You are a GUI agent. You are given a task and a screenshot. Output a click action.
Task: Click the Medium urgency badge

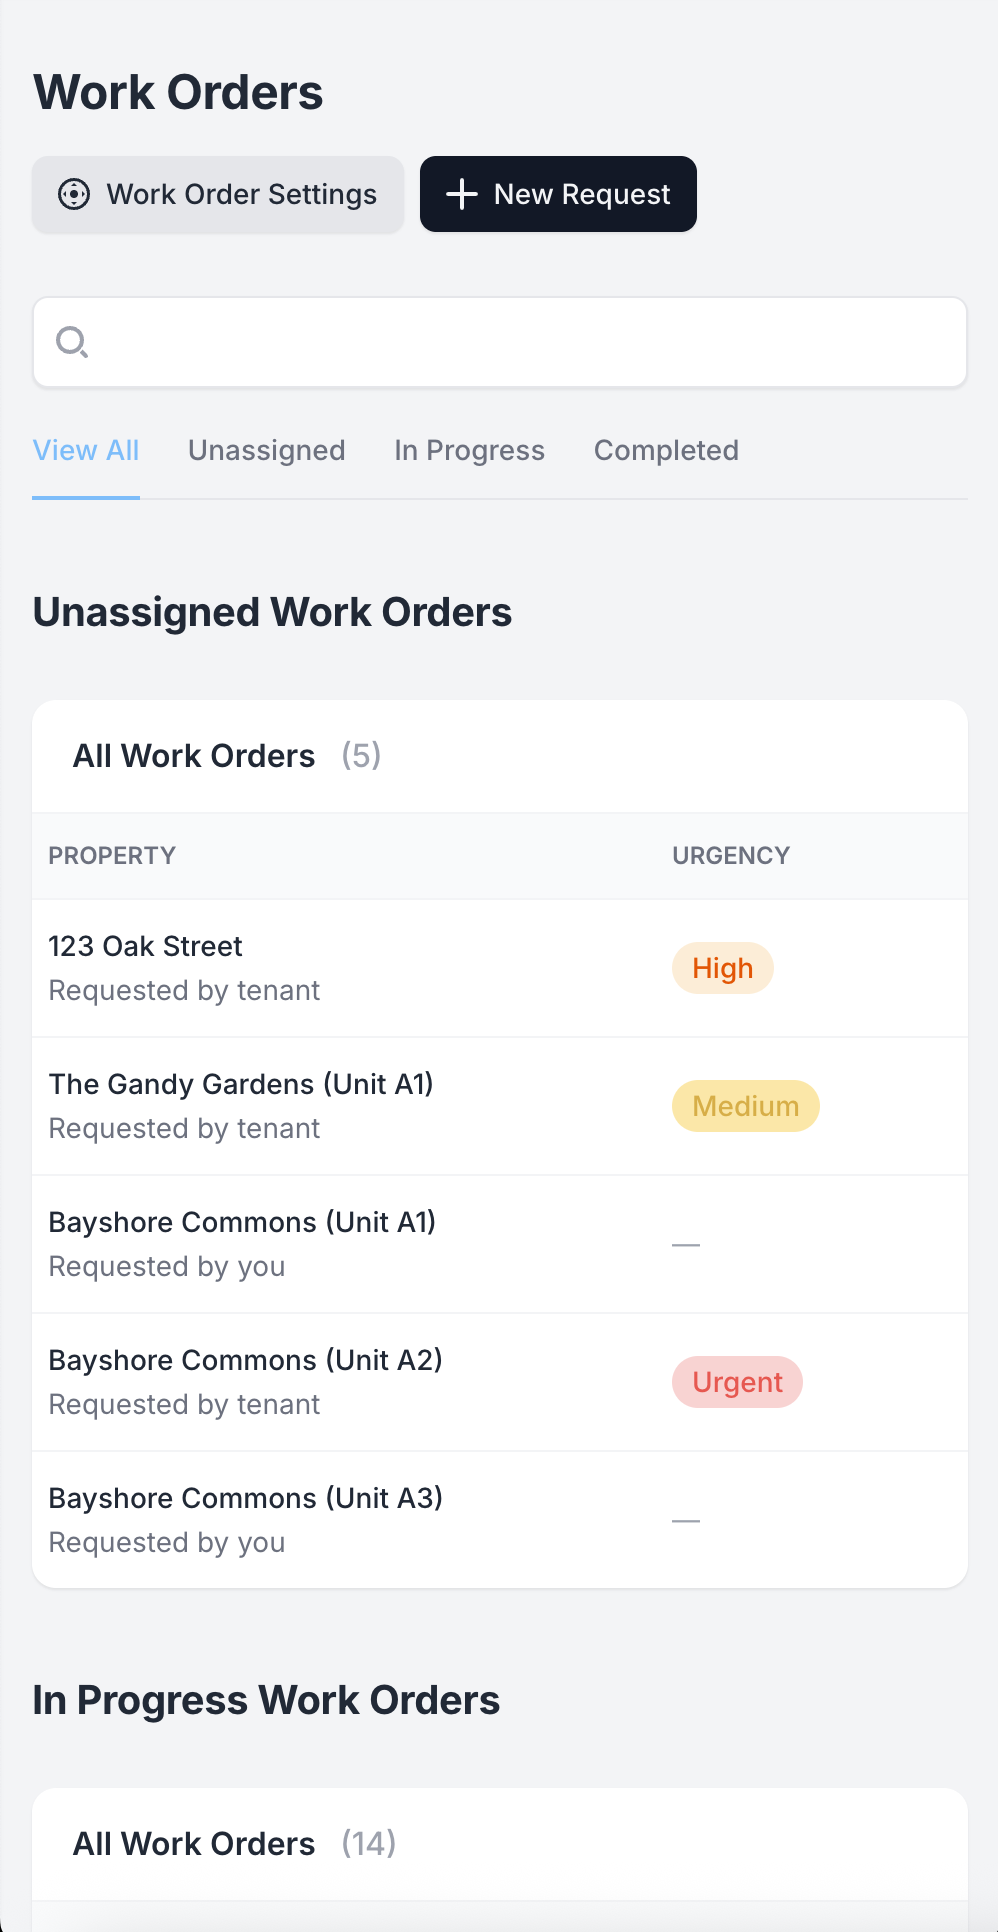745,1106
